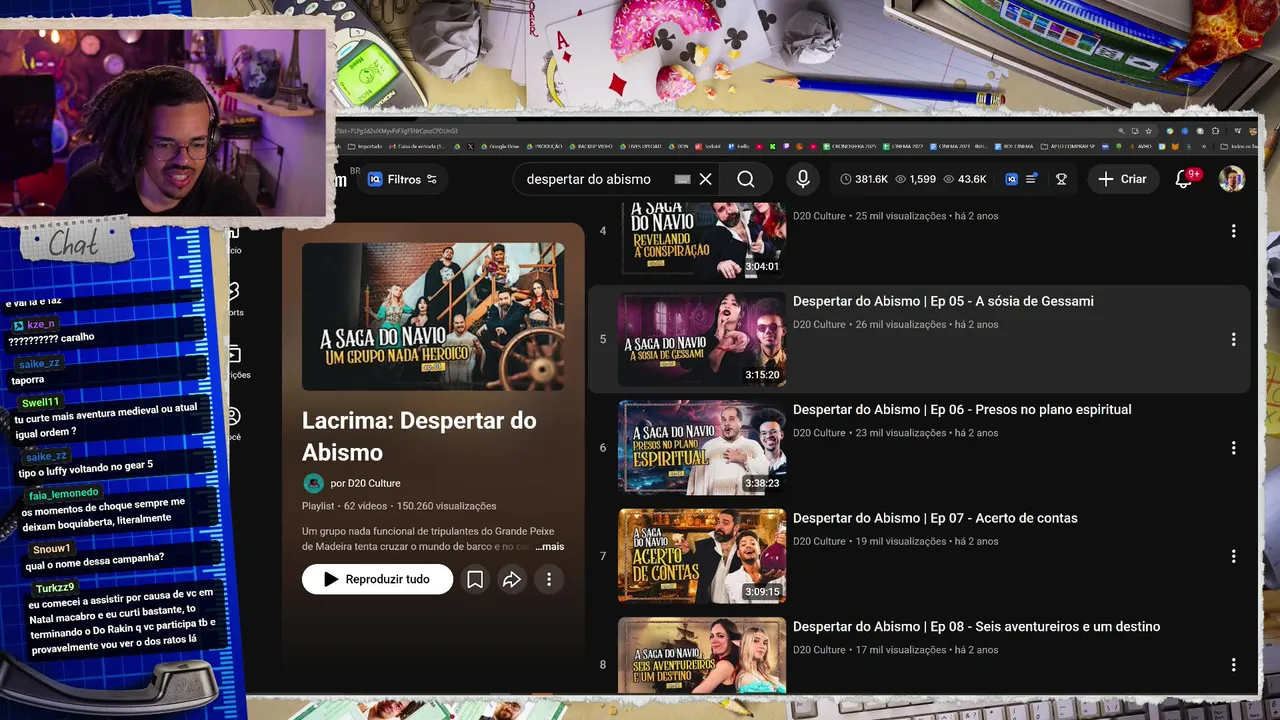Play the Ep 07 Acerto de Contas thumbnail

tap(702, 556)
